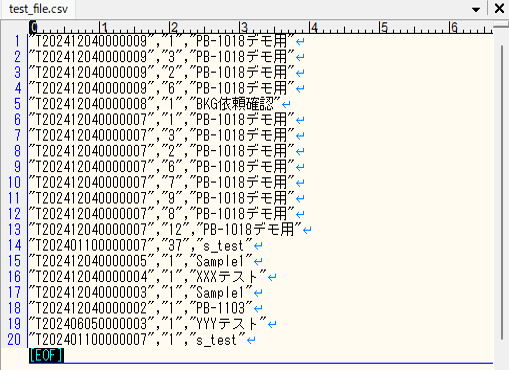Click value "2" on line 8

[x=172, y=151]
